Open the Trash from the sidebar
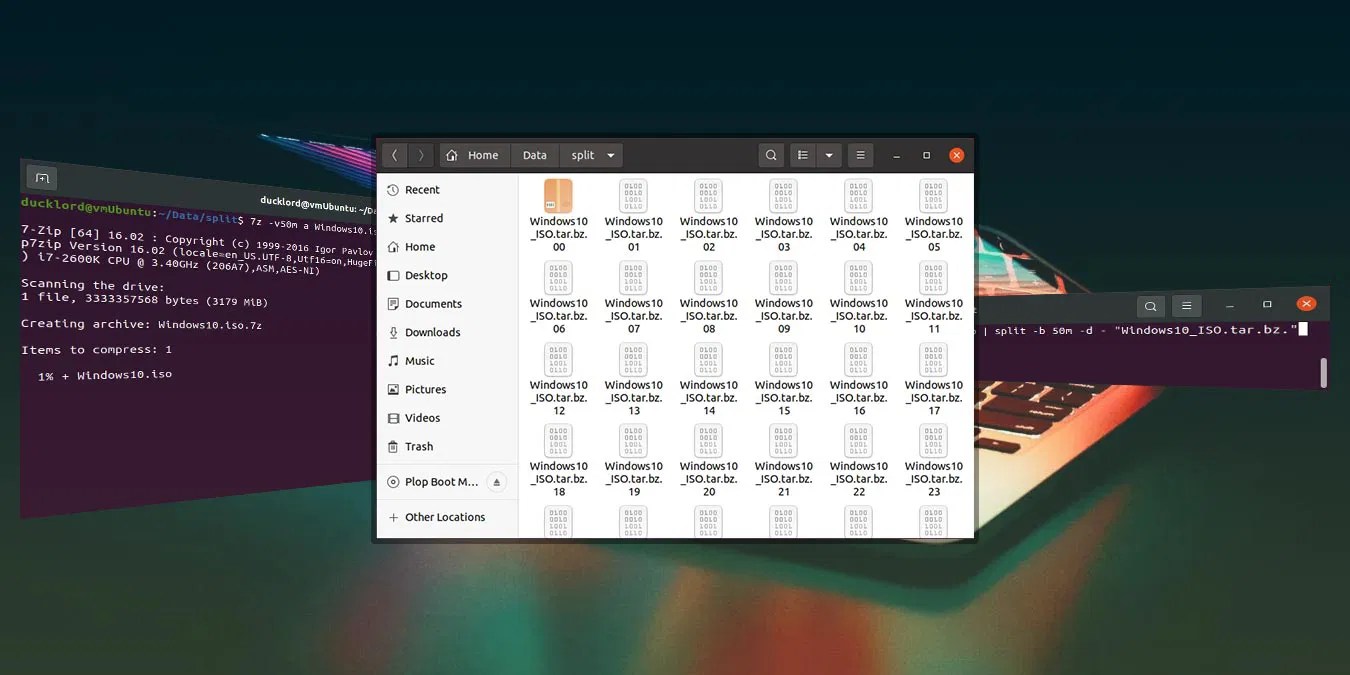Image resolution: width=1350 pixels, height=675 pixels. [x=418, y=446]
